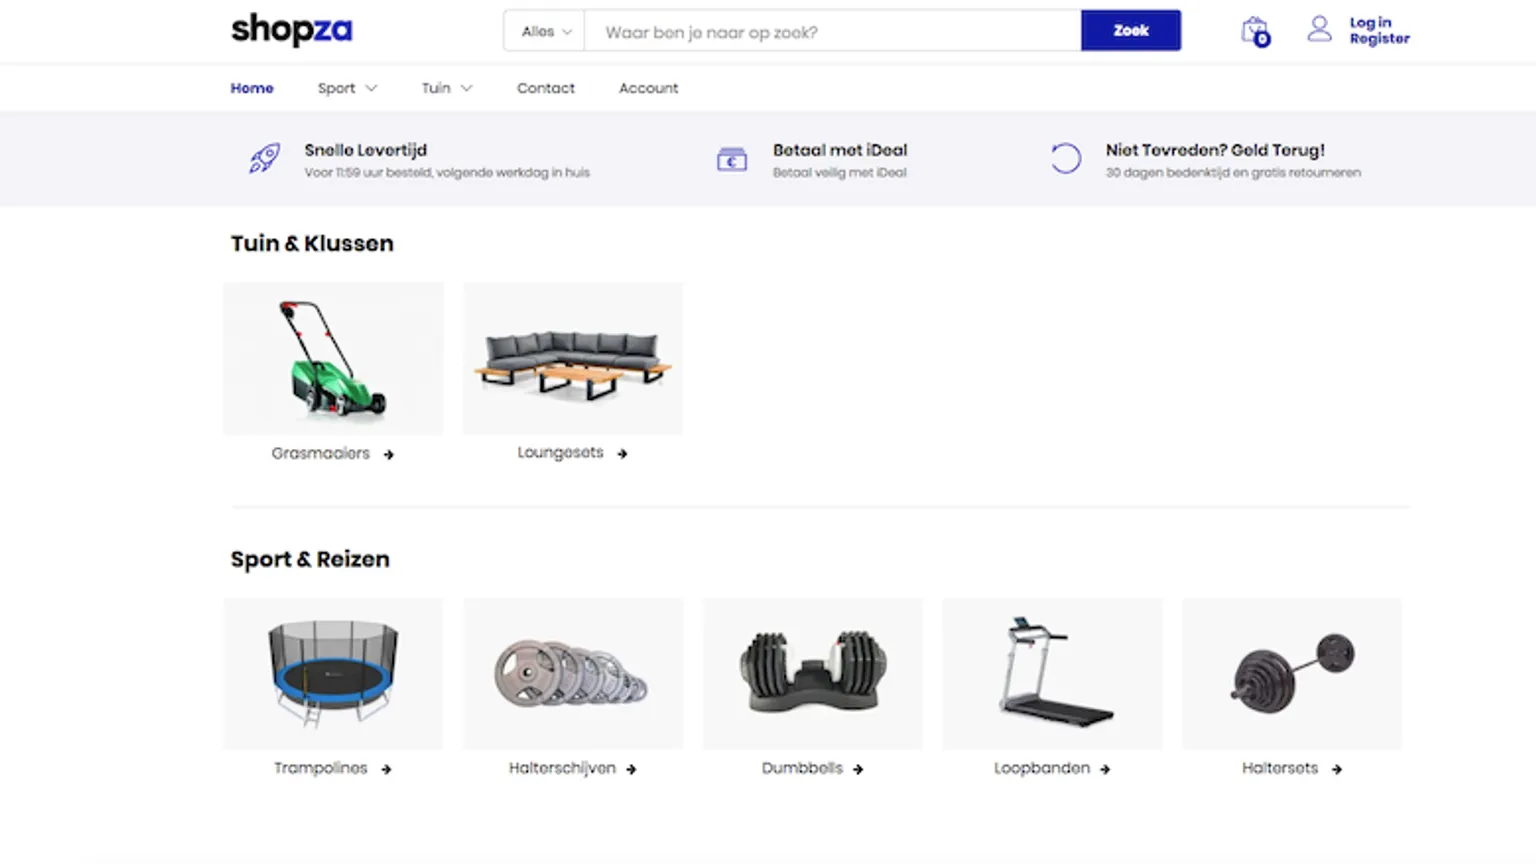1536x864 pixels.
Task: Expand the Tuin menu dropdown
Action: click(x=446, y=88)
